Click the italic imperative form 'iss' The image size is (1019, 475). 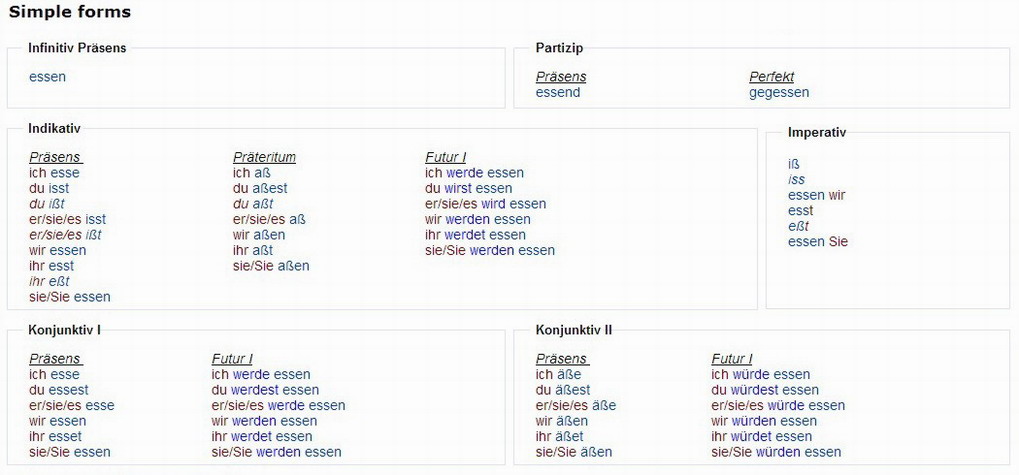click(x=796, y=180)
